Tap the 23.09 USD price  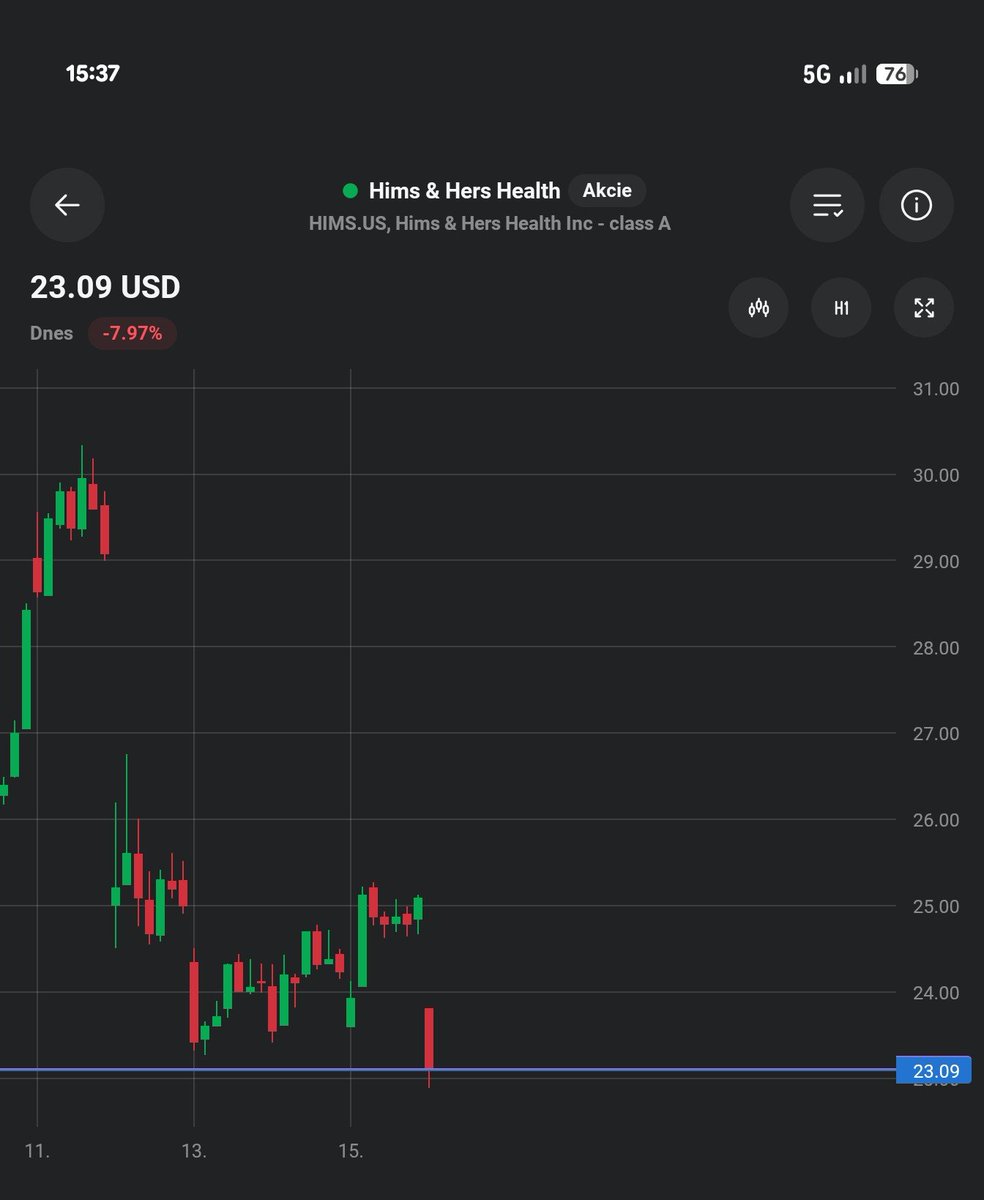point(105,287)
